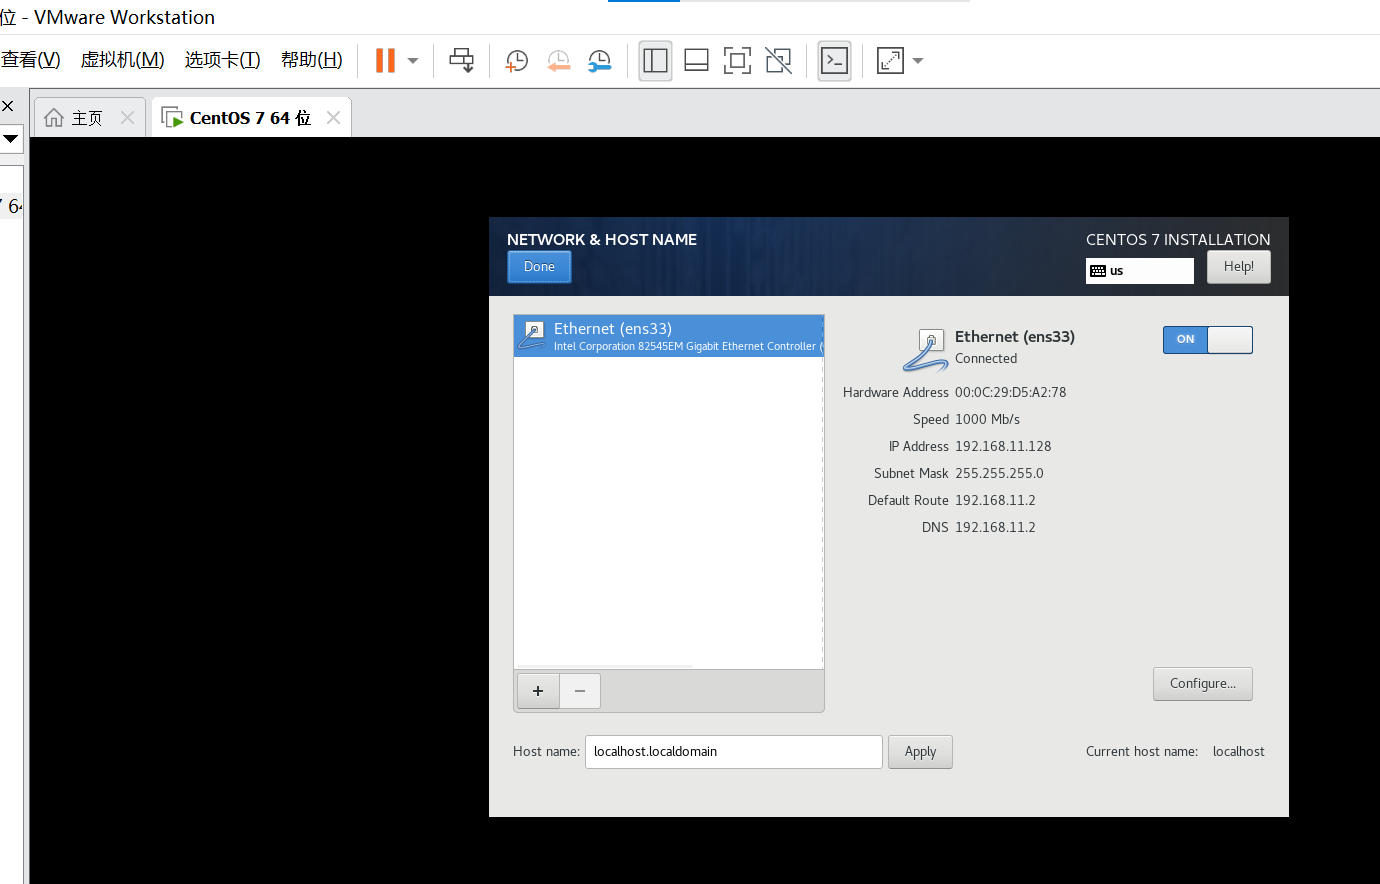The image size is (1380, 884).
Task: Click the Connected status text
Action: click(986, 359)
